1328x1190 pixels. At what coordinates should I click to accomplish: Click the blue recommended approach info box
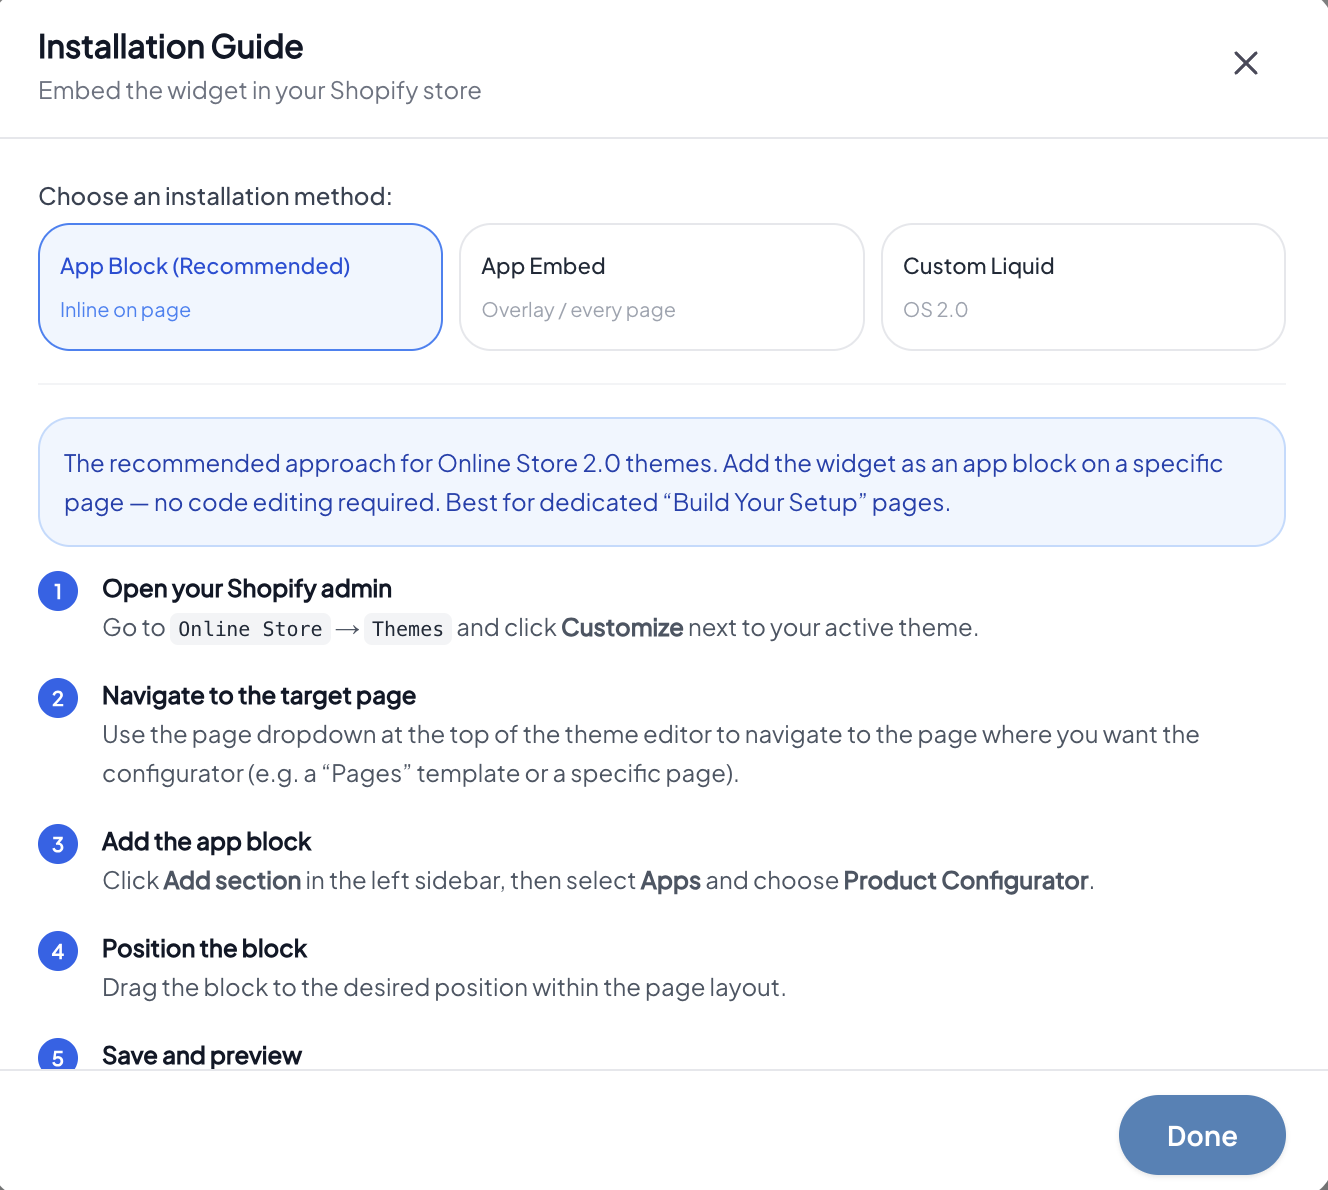click(x=662, y=482)
